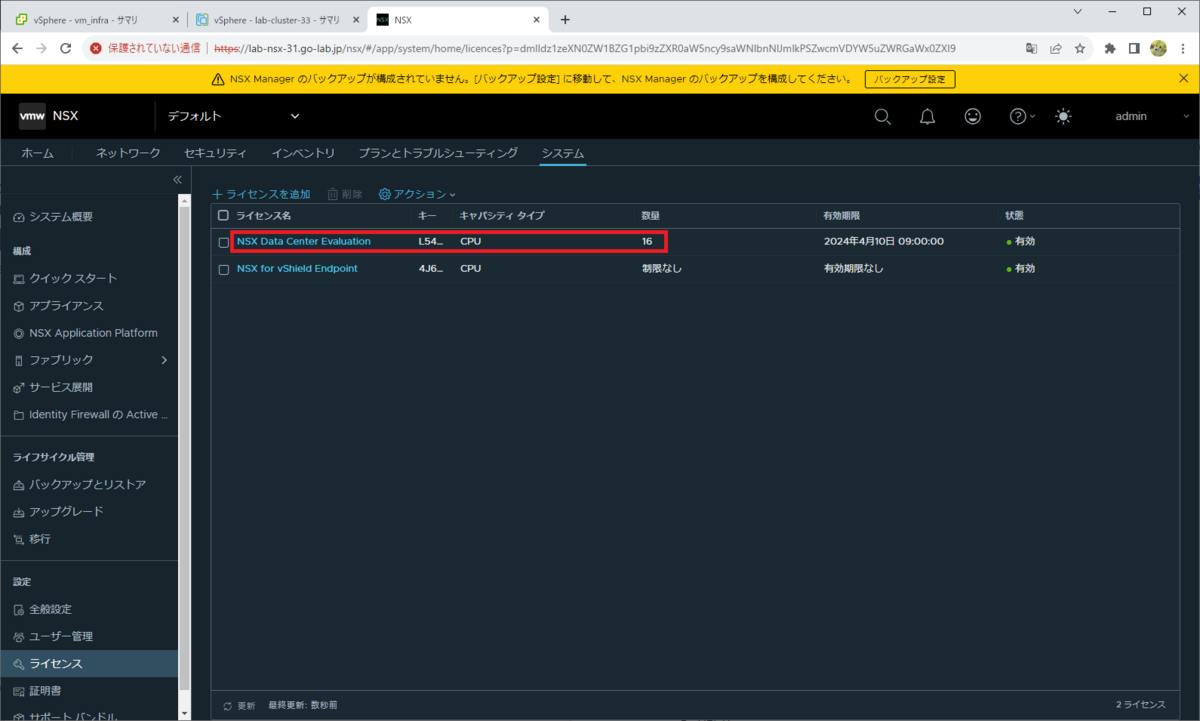Sort by the ライセンス名 column header
The width and height of the screenshot is (1200, 721).
(x=264, y=215)
